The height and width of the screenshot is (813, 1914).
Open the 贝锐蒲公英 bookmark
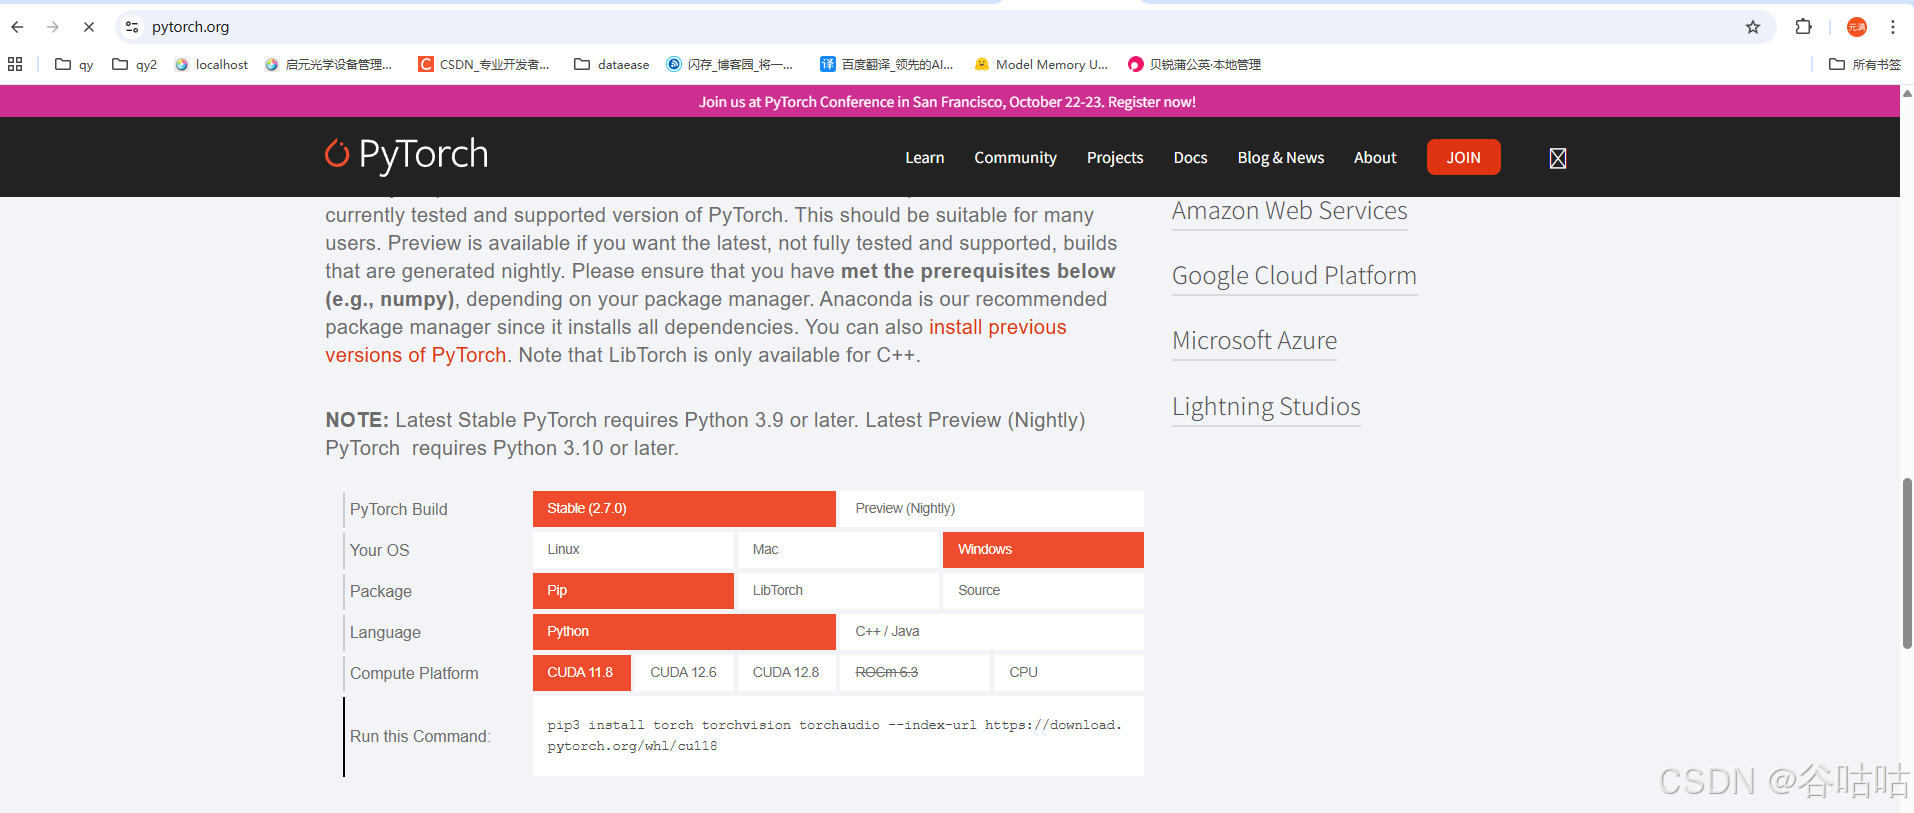[x=1194, y=64]
